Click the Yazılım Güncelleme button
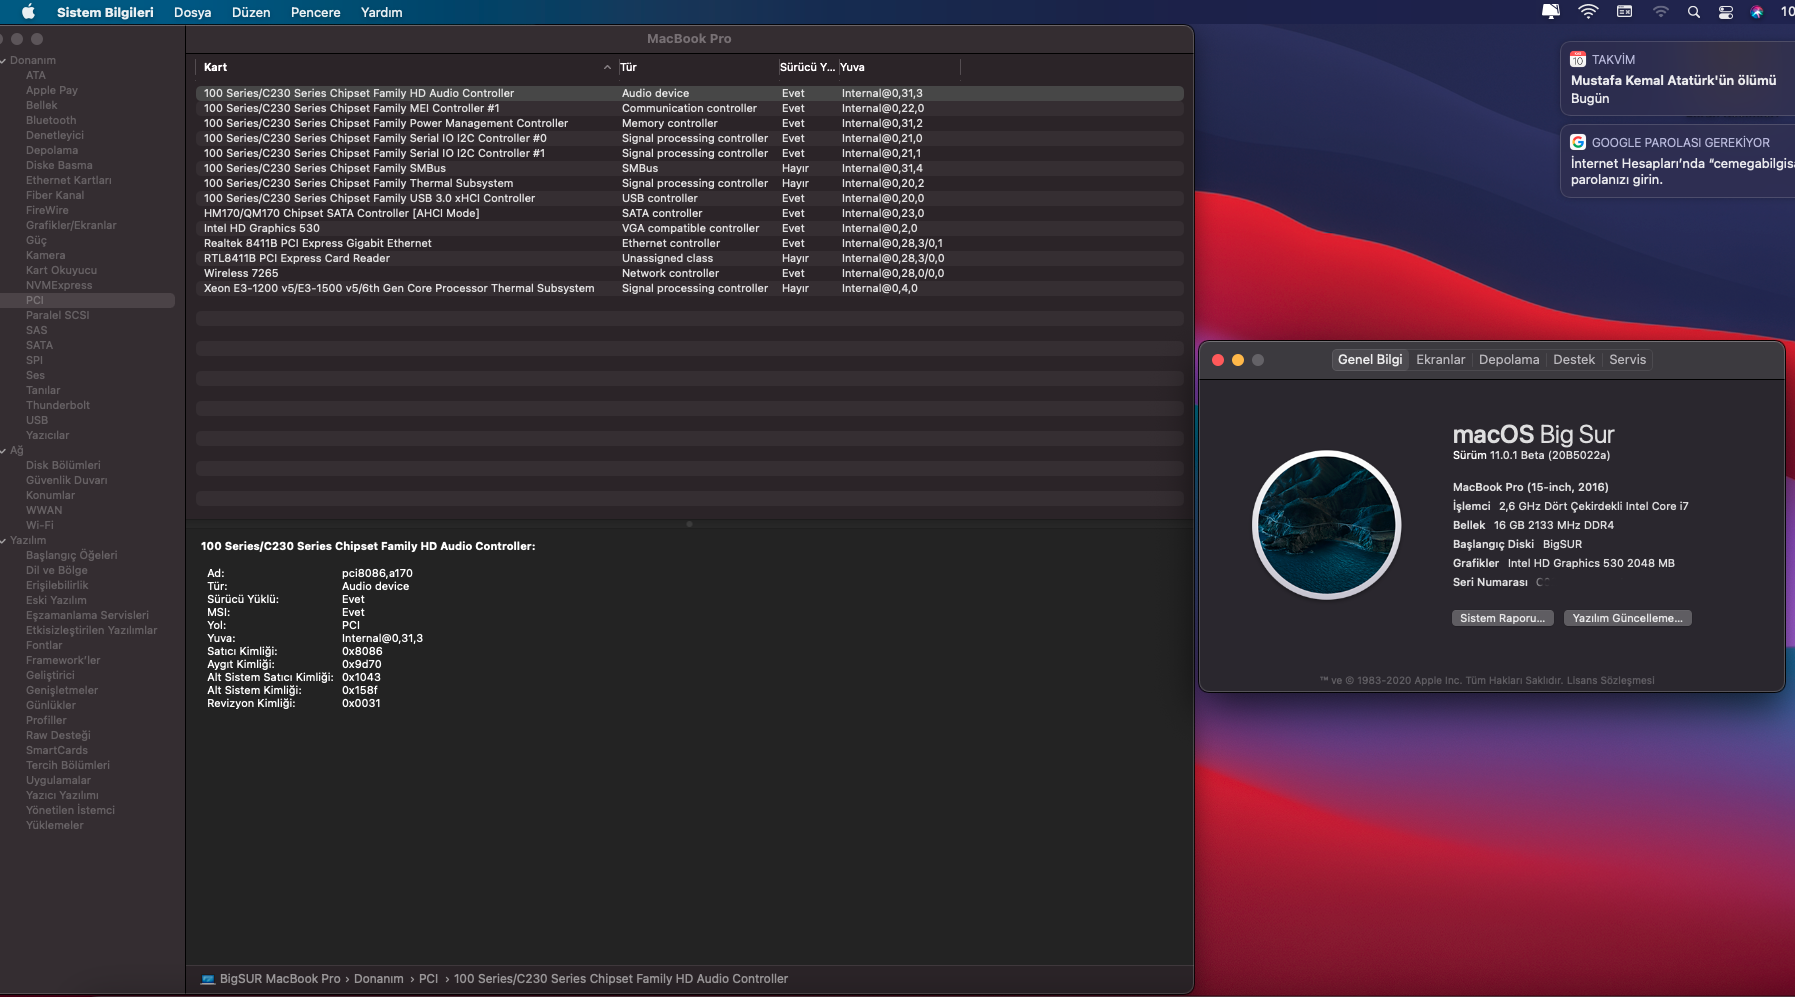This screenshot has height=997, width=1795. tap(1626, 618)
